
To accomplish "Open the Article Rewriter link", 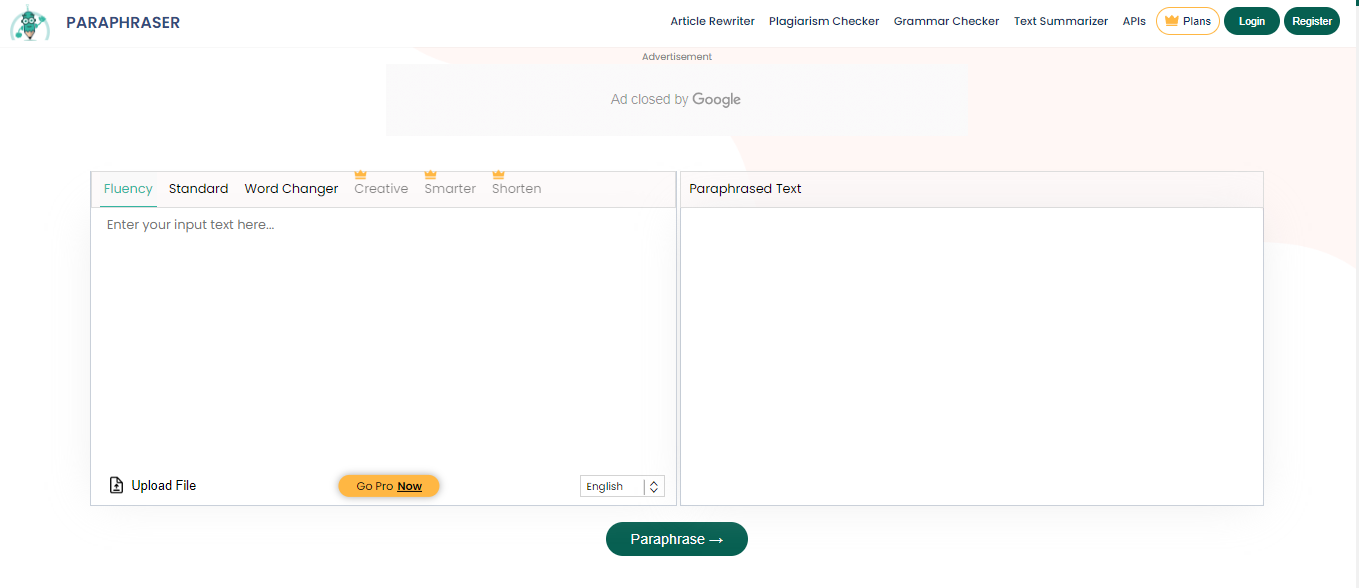I will click(x=712, y=21).
